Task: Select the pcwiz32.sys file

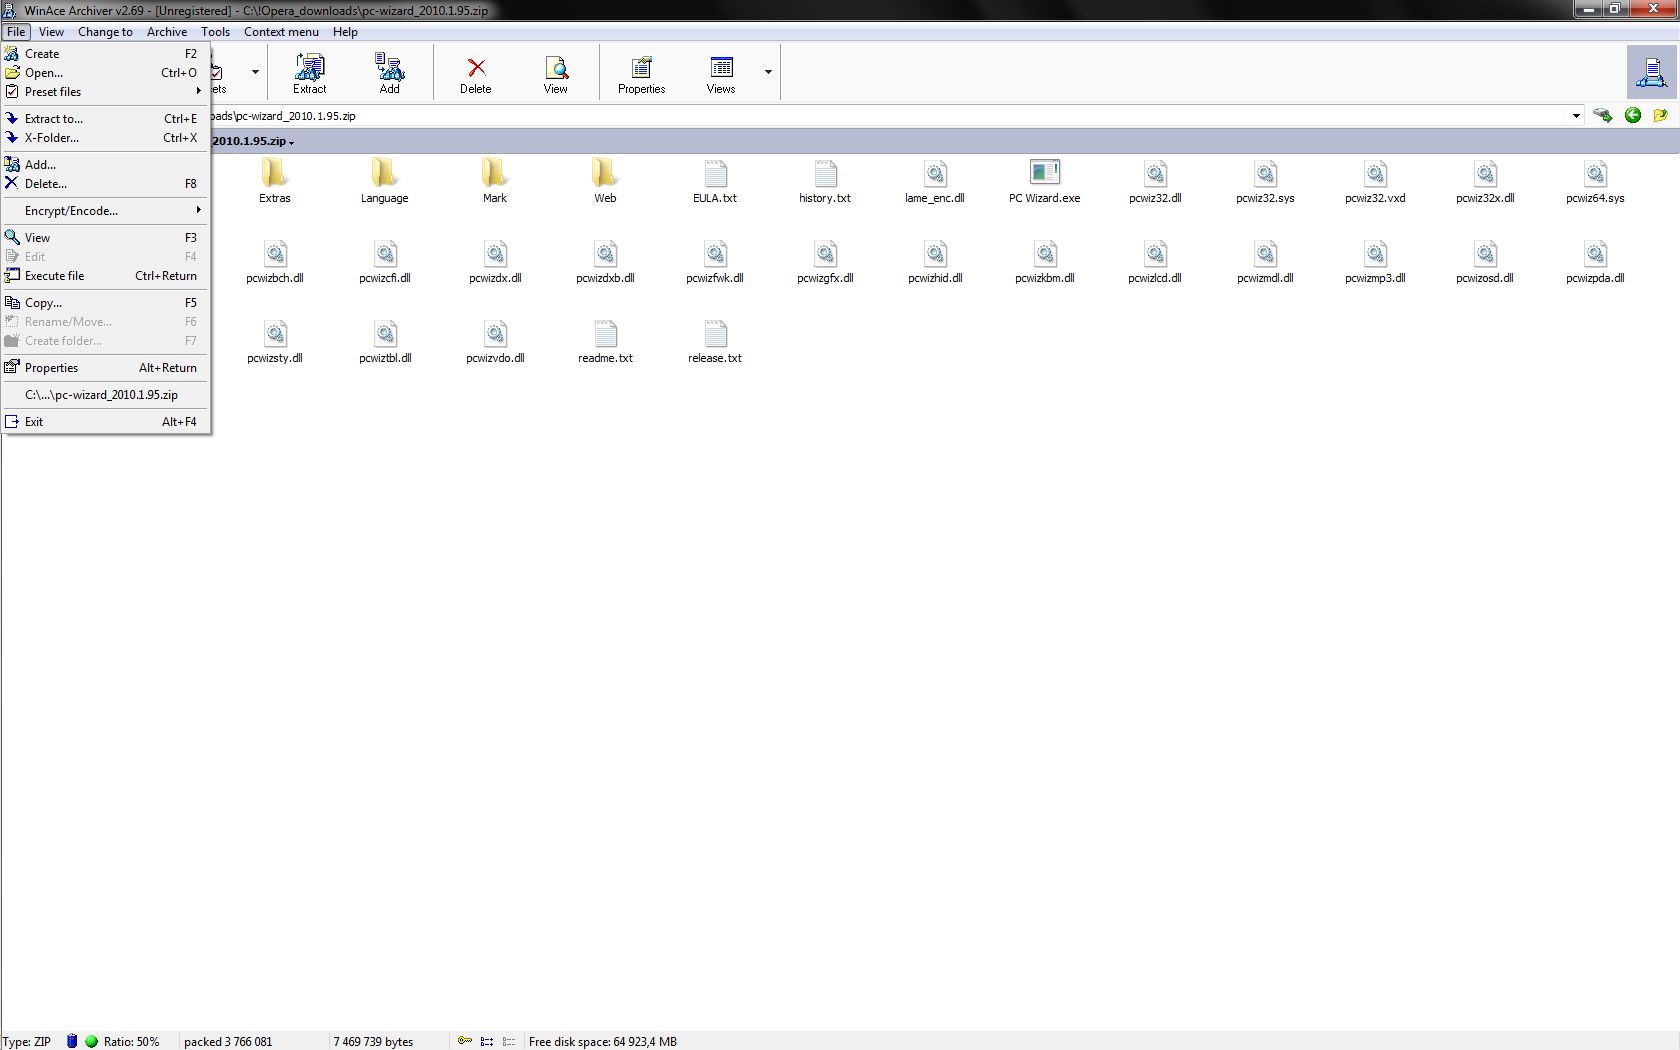Action: coord(1265,180)
